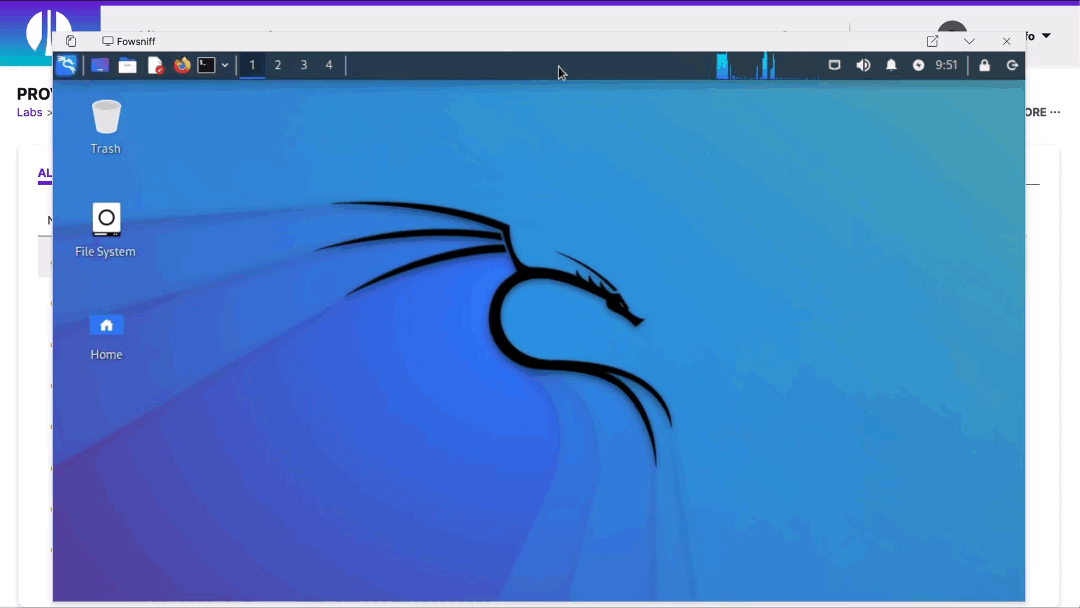Click the power status icon near the clock
The image size is (1080, 608).
[x=917, y=65]
